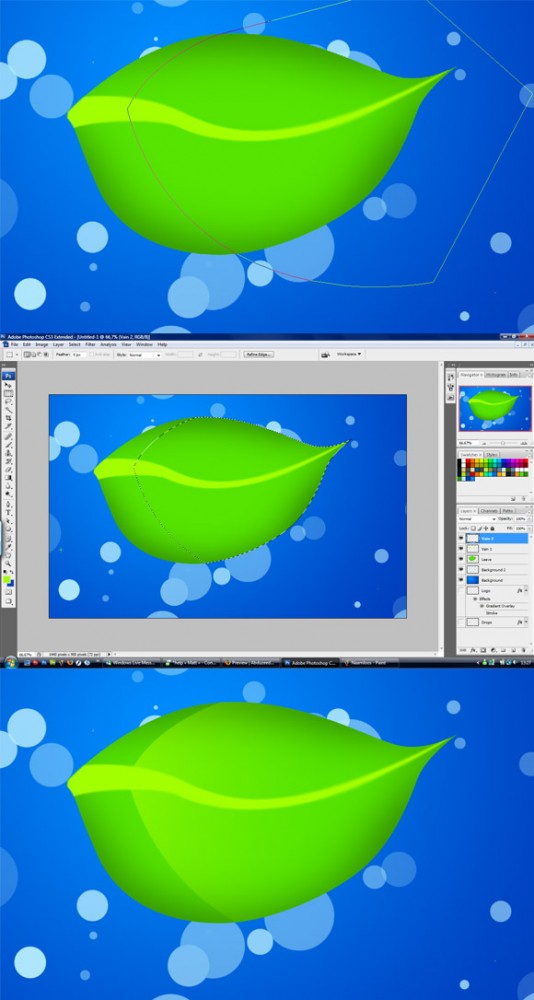
Task: Click the background color blue swatch
Action: coord(11,584)
